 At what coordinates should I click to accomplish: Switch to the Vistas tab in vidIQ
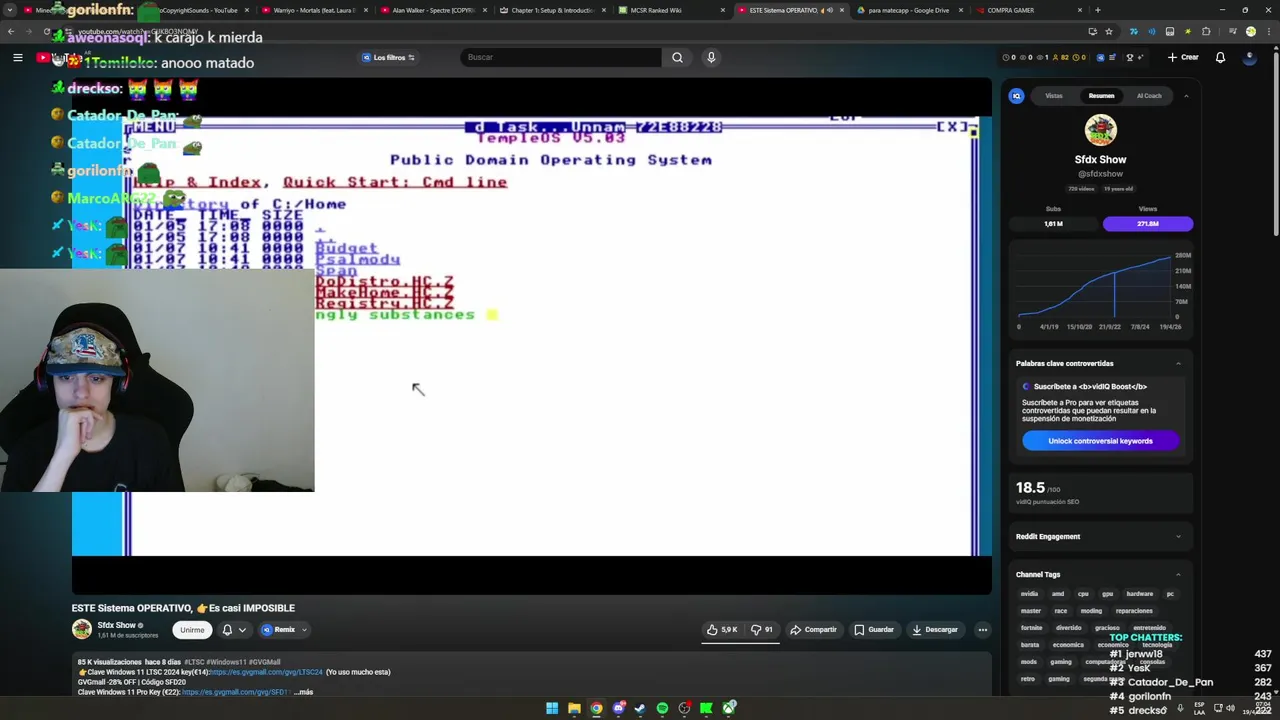pos(1054,96)
